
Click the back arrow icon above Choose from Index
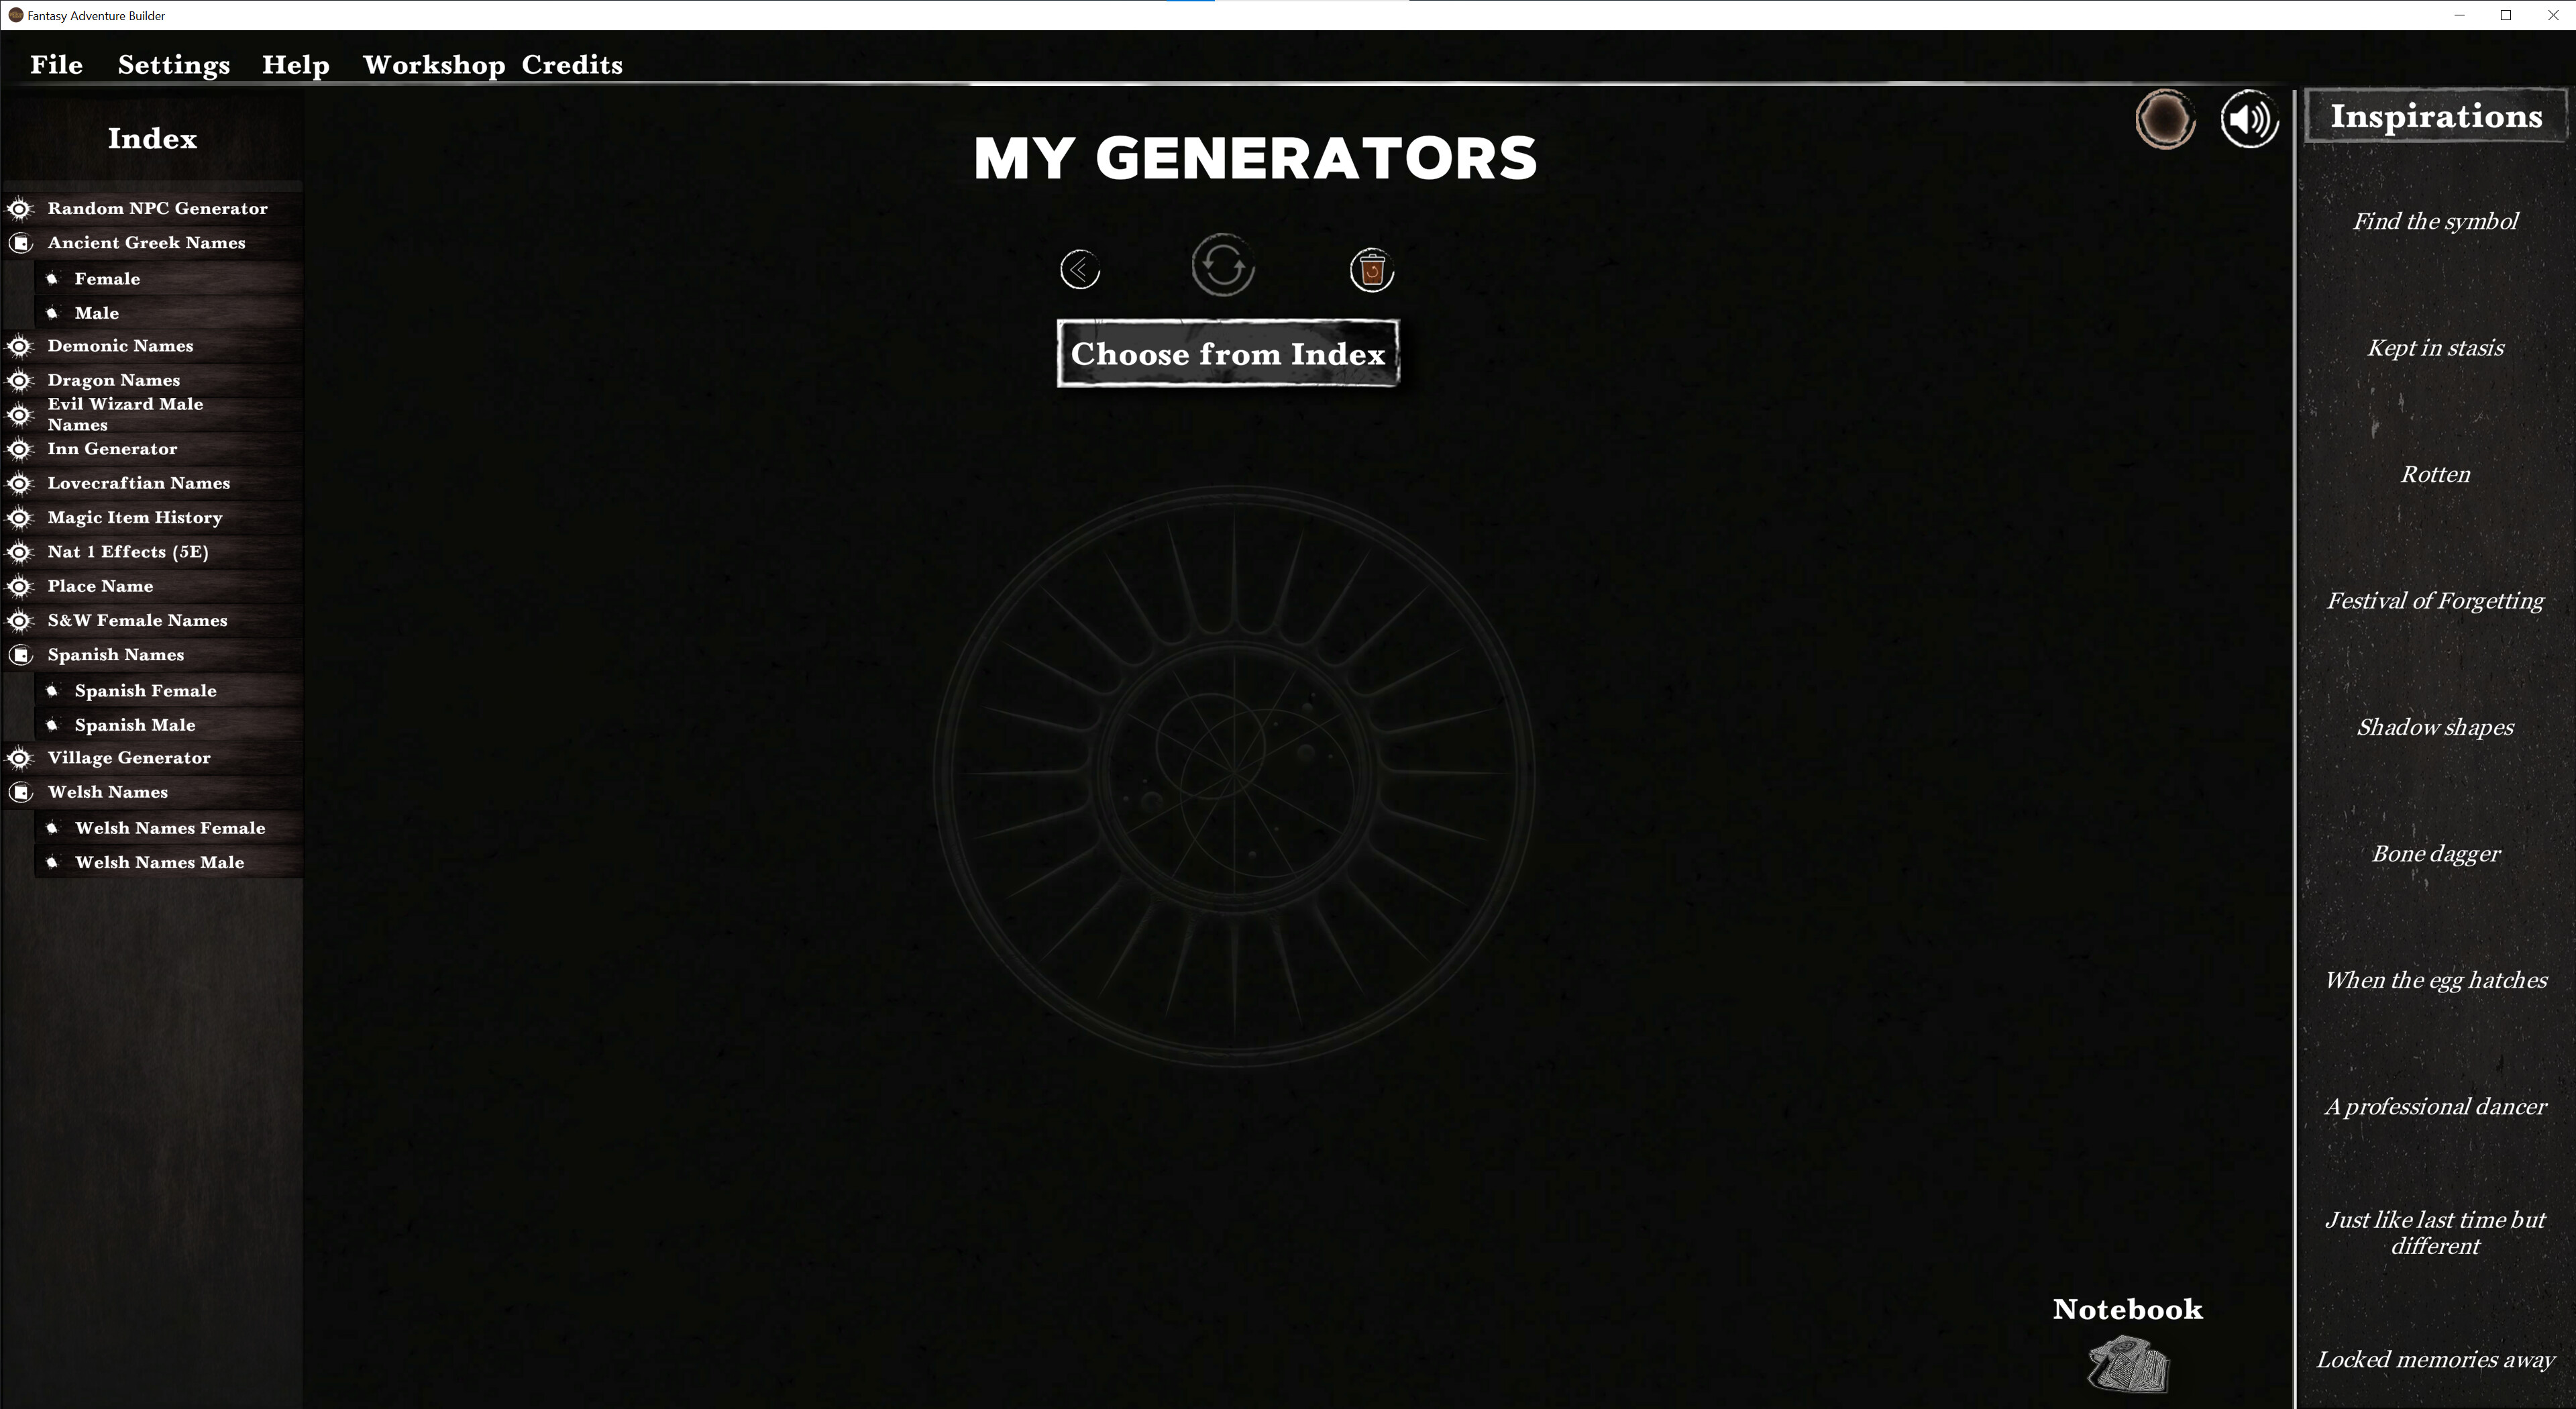pyautogui.click(x=1080, y=268)
